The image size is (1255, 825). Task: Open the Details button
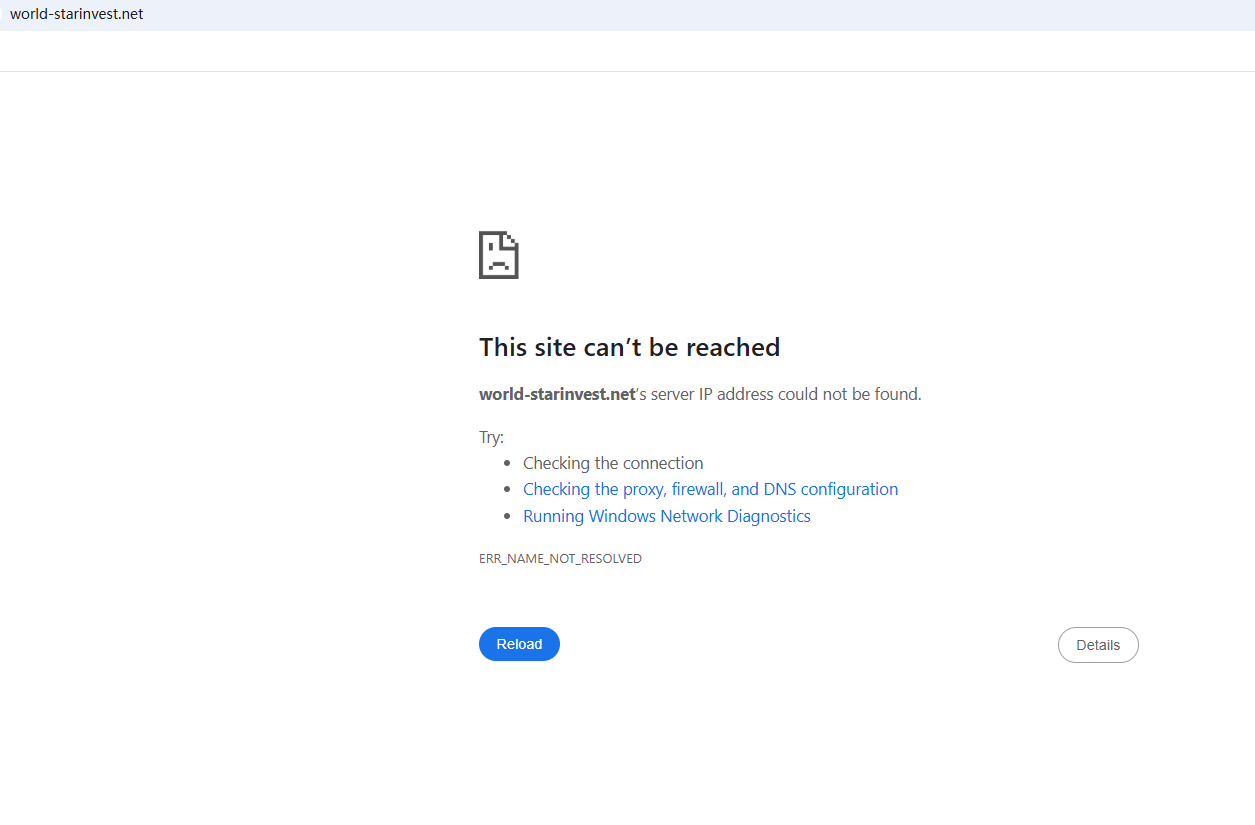pos(1097,645)
